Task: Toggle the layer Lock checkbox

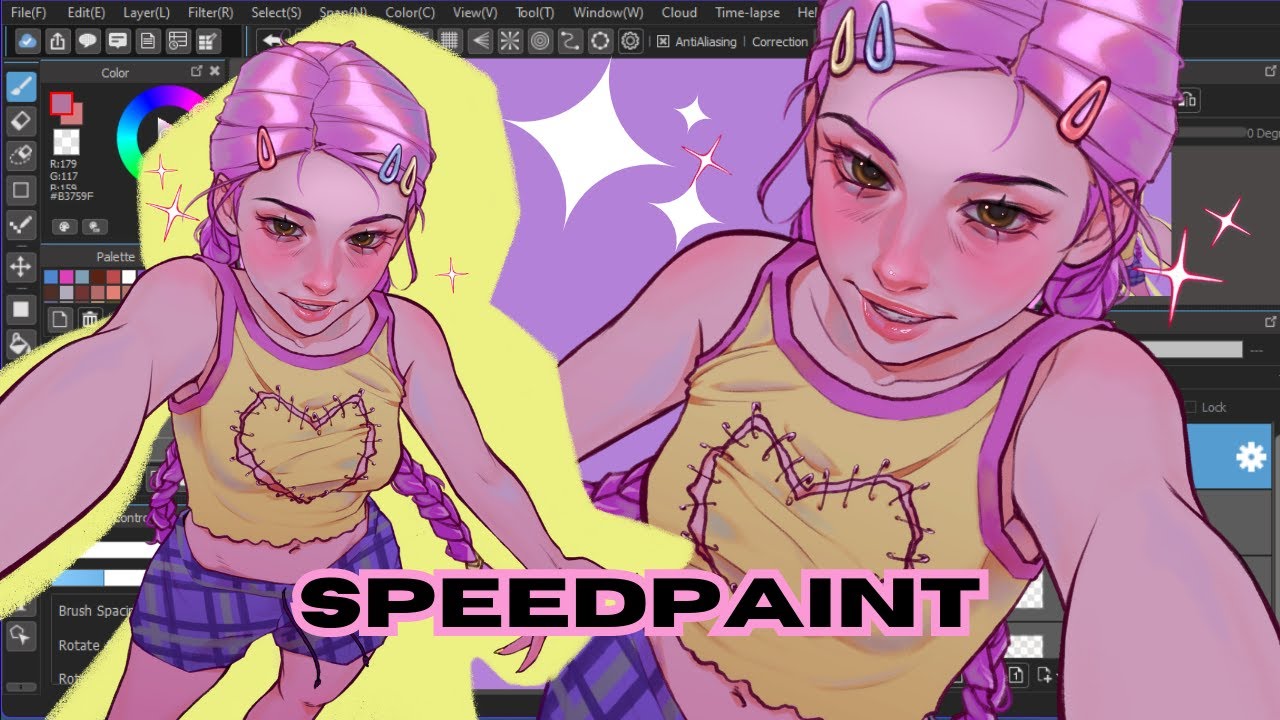Action: pyautogui.click(x=1190, y=407)
